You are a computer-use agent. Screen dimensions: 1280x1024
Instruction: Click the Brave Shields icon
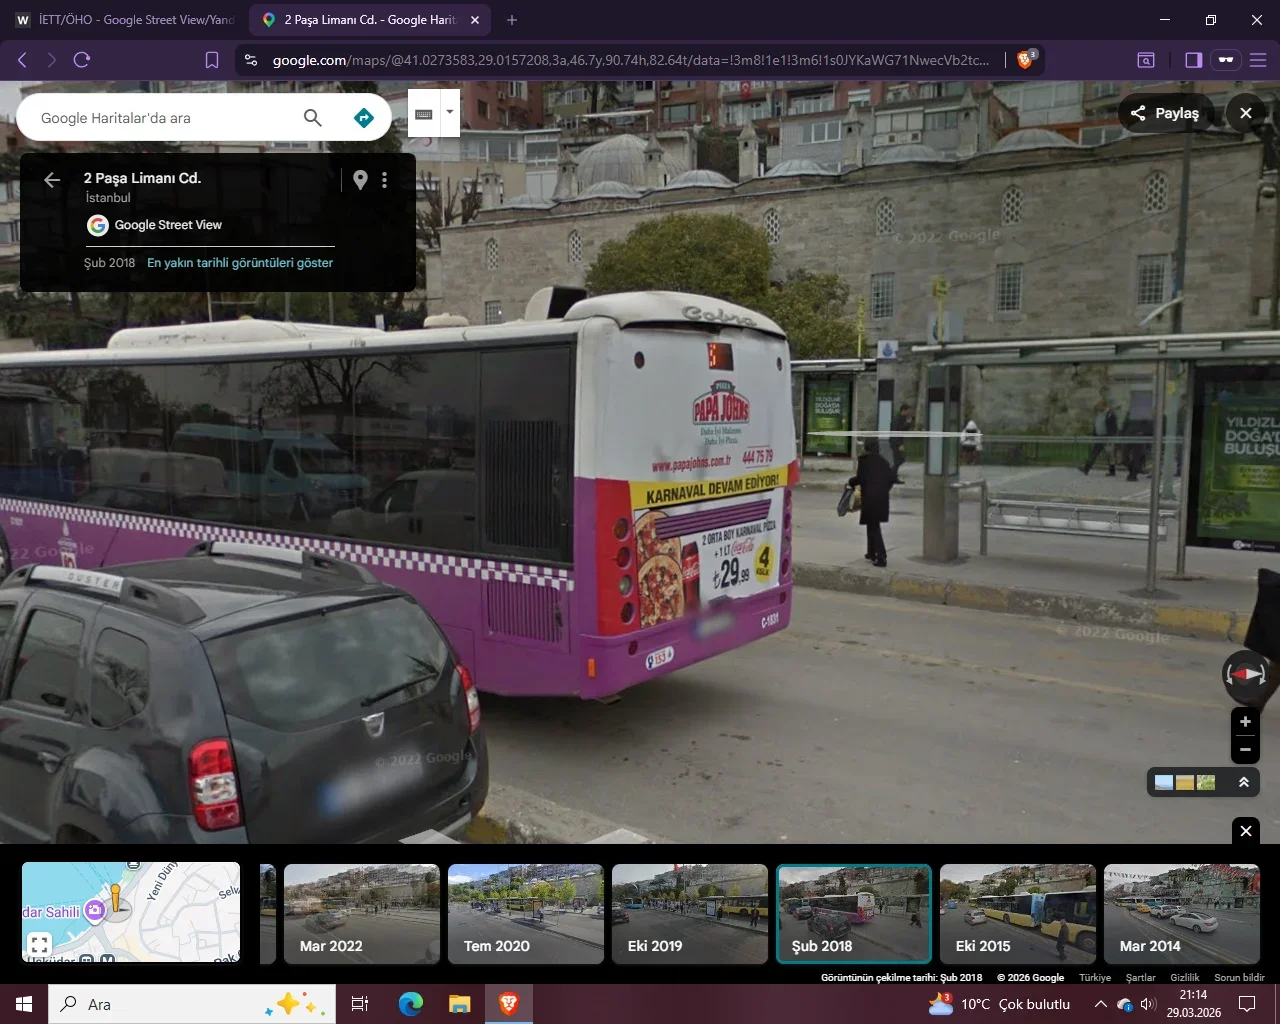[x=1025, y=60]
